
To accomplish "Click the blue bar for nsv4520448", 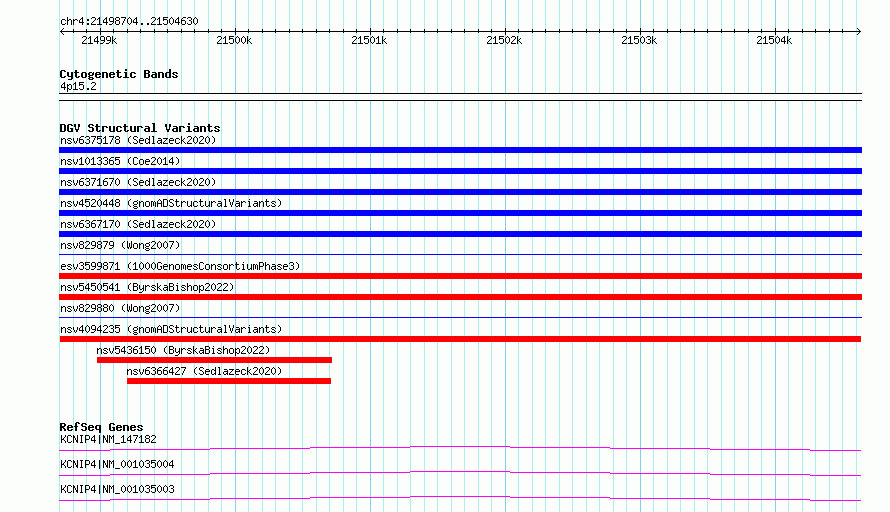I will pyautogui.click(x=460, y=213).
